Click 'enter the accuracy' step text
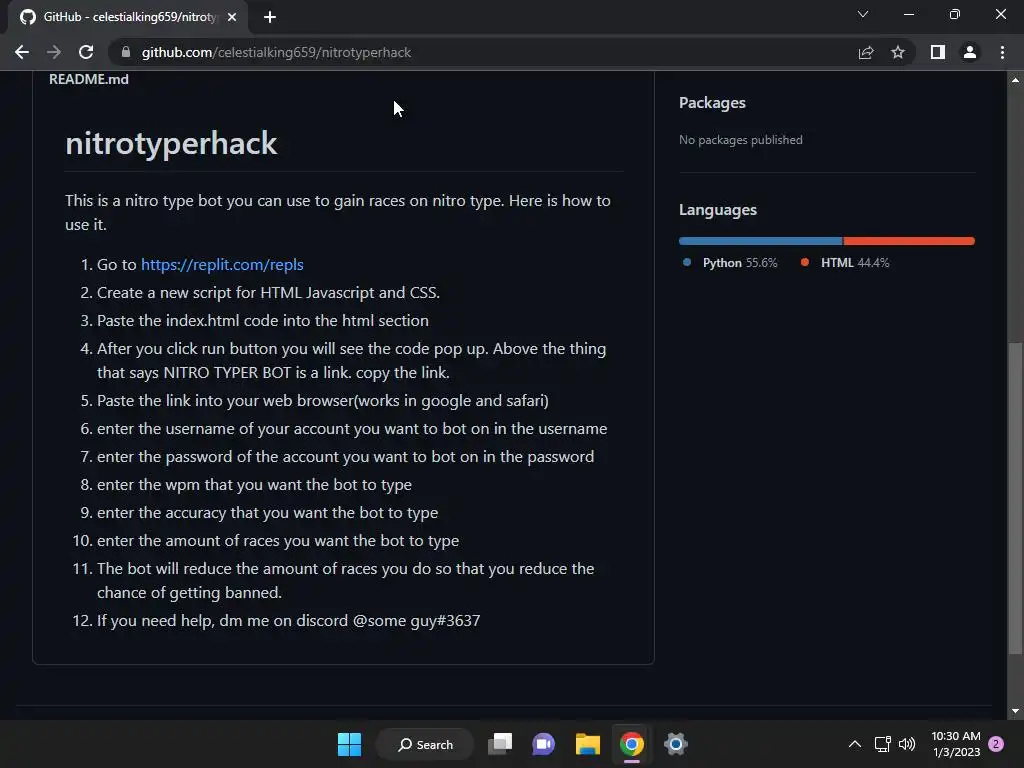The height and width of the screenshot is (768, 1024). point(267,513)
